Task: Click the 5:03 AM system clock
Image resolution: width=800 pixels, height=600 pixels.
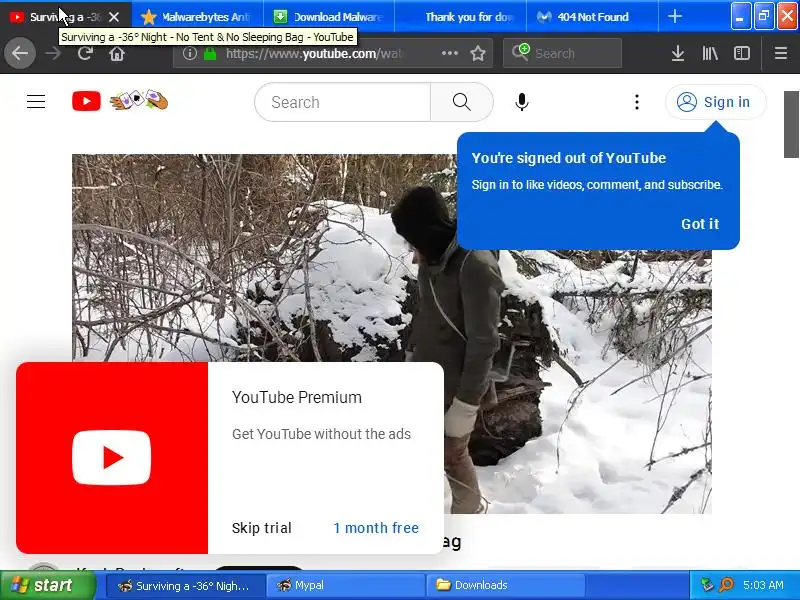Action: (763, 585)
